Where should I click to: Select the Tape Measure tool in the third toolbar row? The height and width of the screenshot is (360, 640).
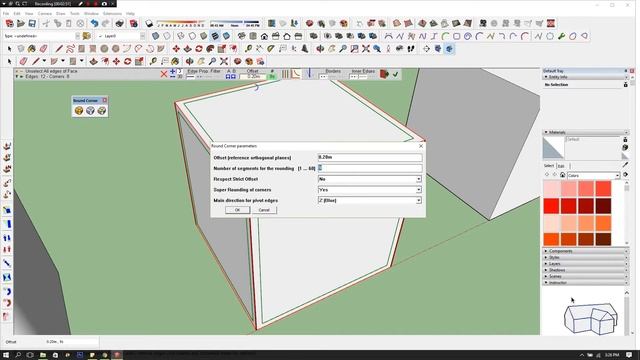pos(248,49)
